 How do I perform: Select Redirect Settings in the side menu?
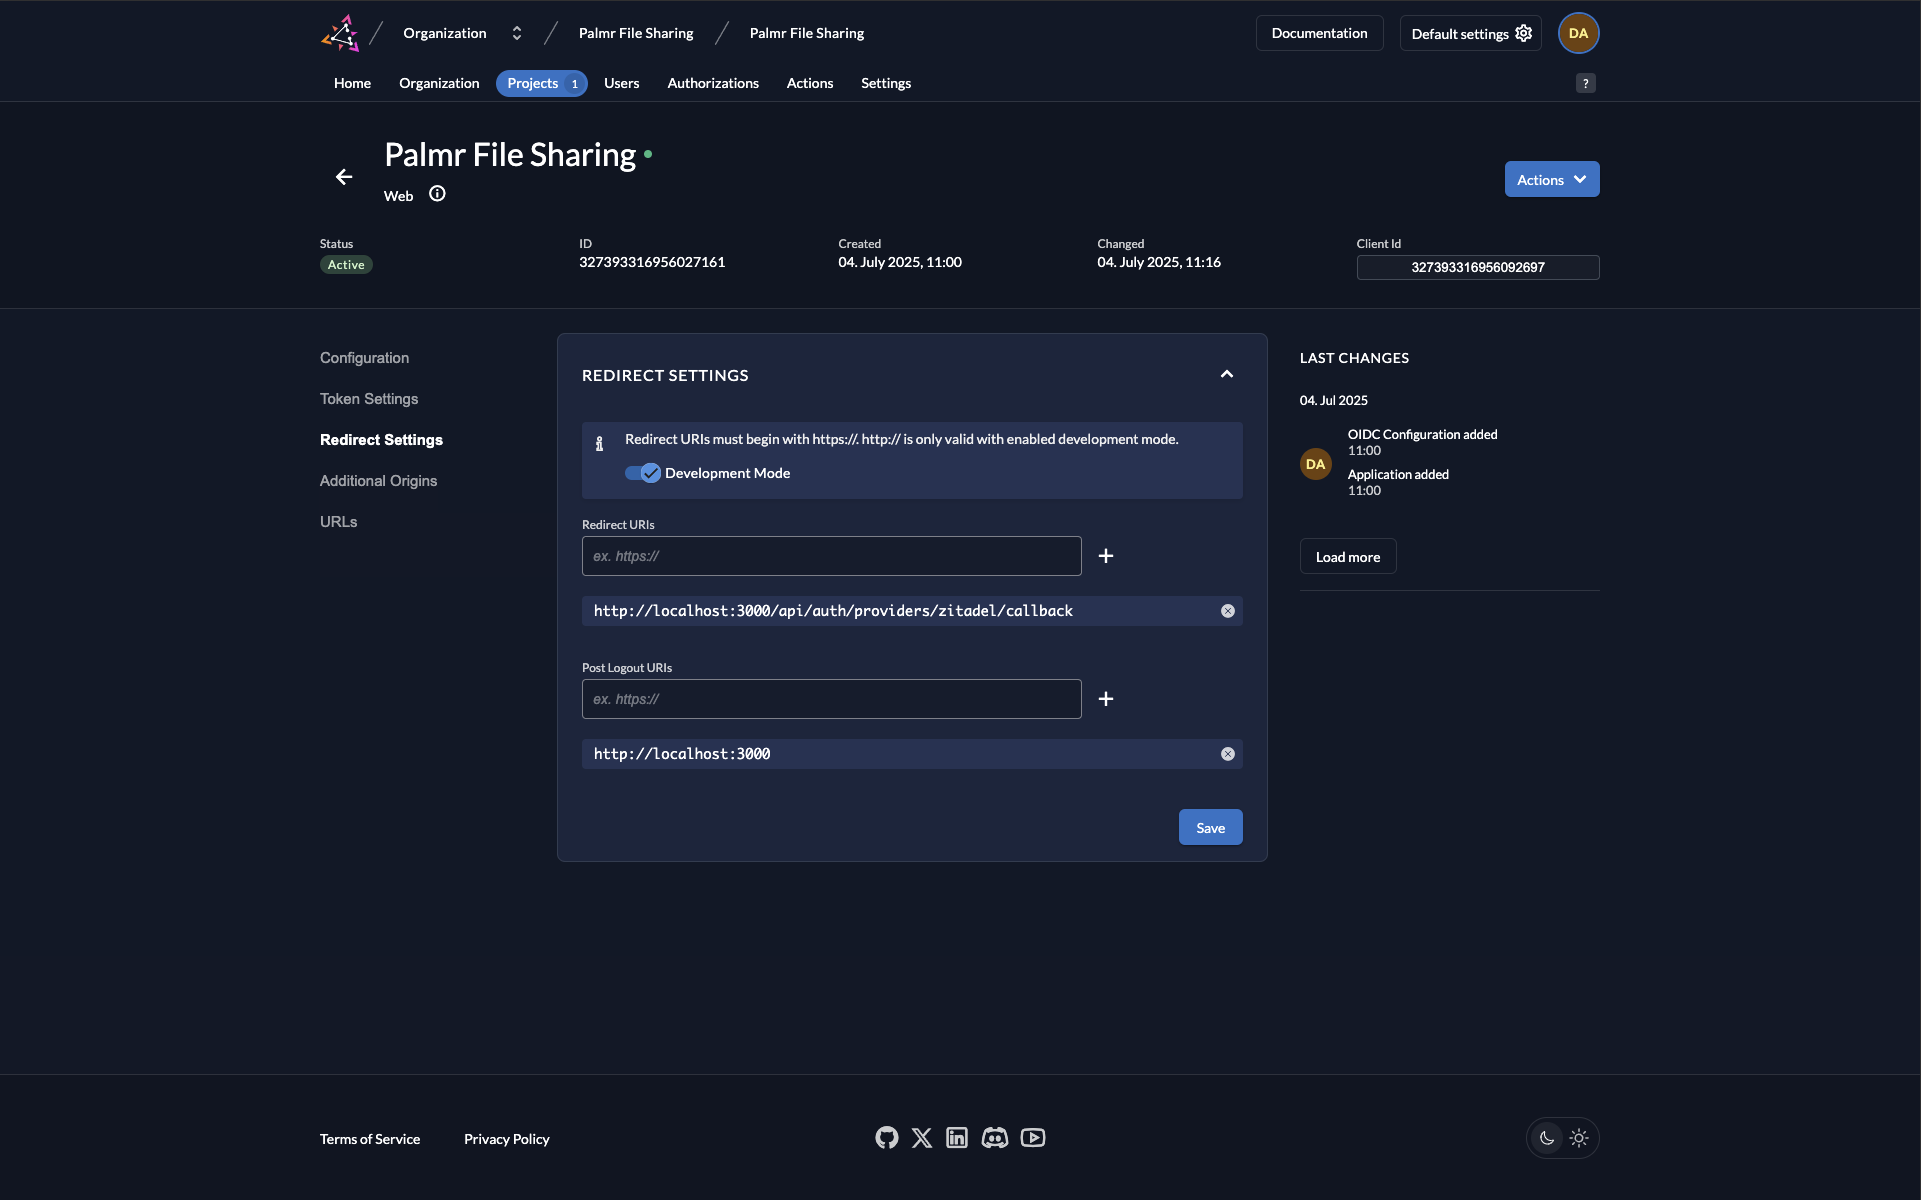[x=381, y=440]
